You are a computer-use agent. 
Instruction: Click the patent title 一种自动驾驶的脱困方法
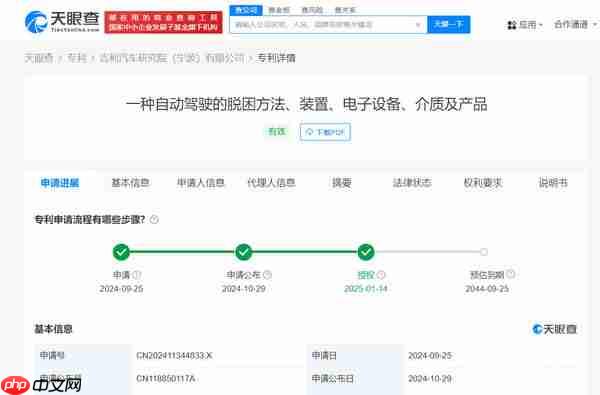click(306, 104)
